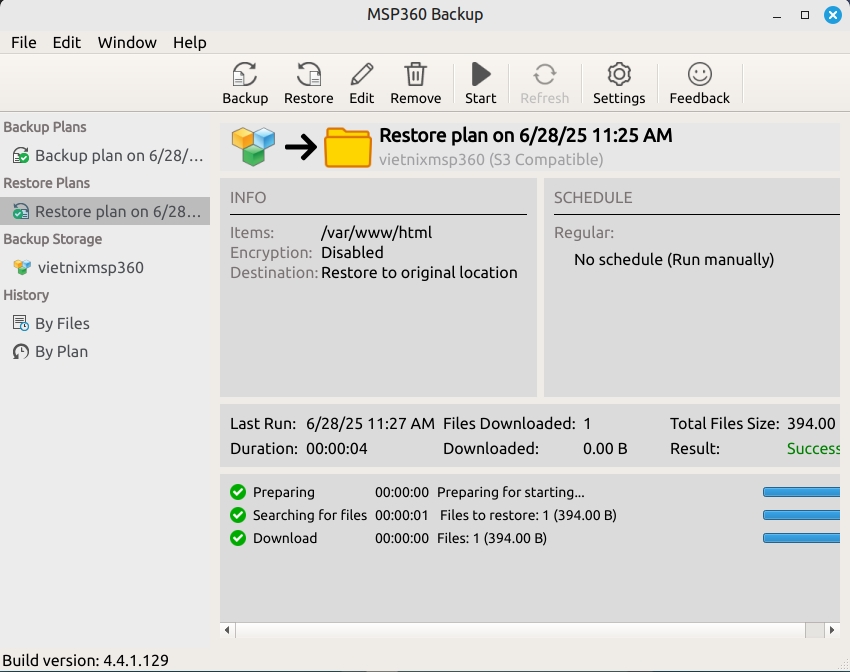Click the Success result text
This screenshot has width=850, height=672.
click(813, 449)
